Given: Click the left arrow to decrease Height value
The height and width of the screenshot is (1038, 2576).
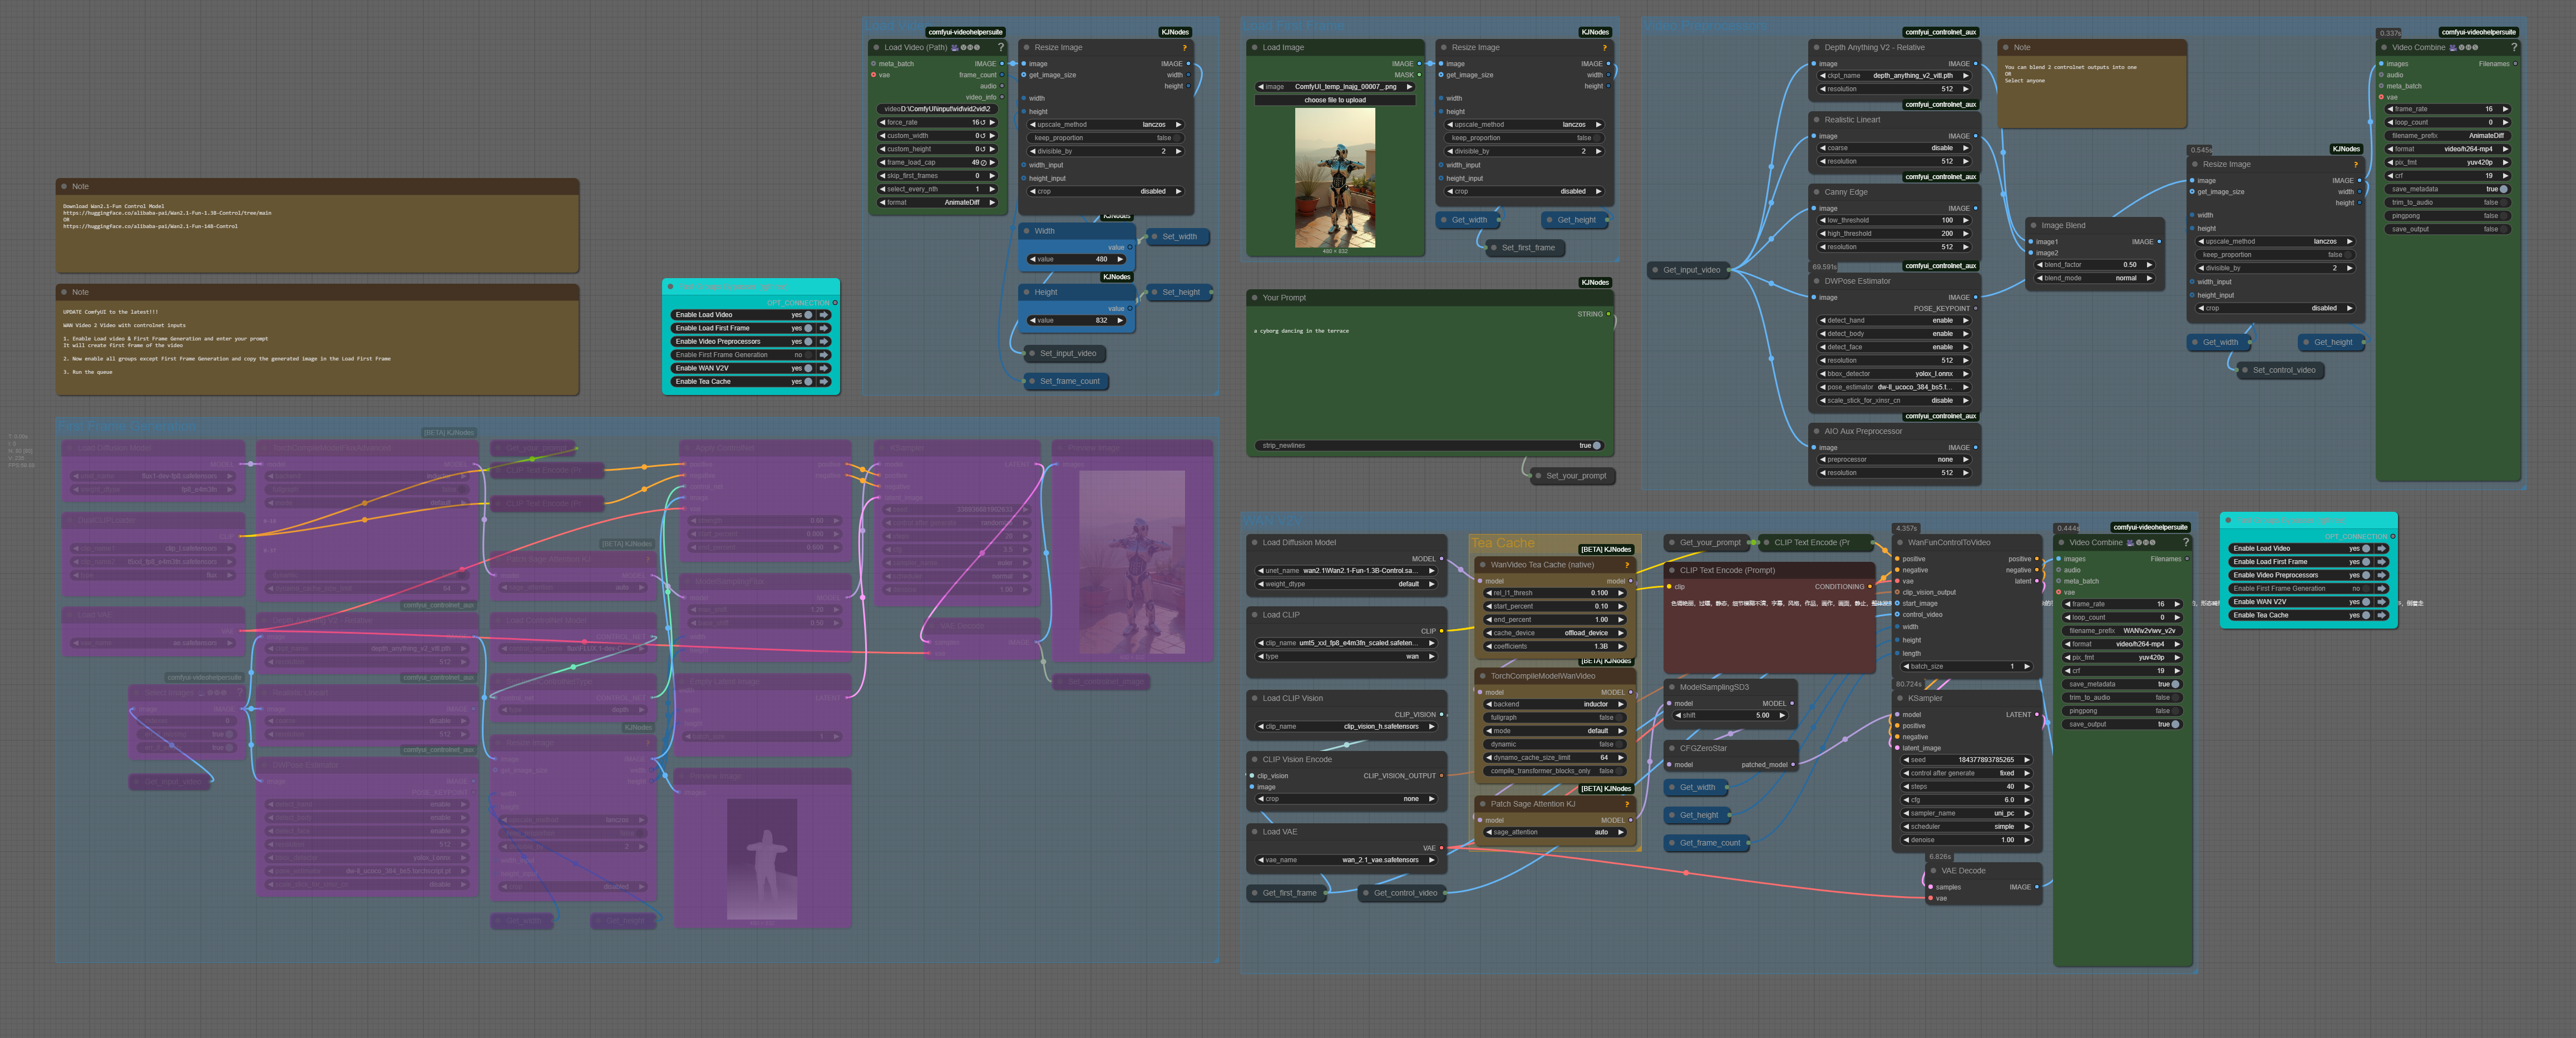Looking at the screenshot, I should [x=1032, y=321].
